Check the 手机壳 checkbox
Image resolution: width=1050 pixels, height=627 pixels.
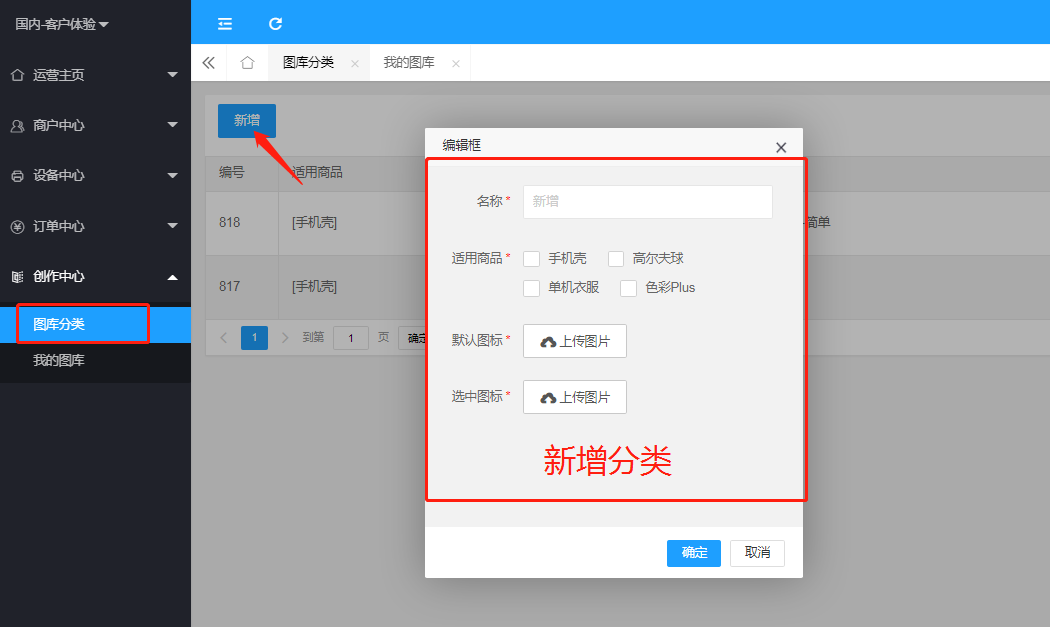[532, 259]
